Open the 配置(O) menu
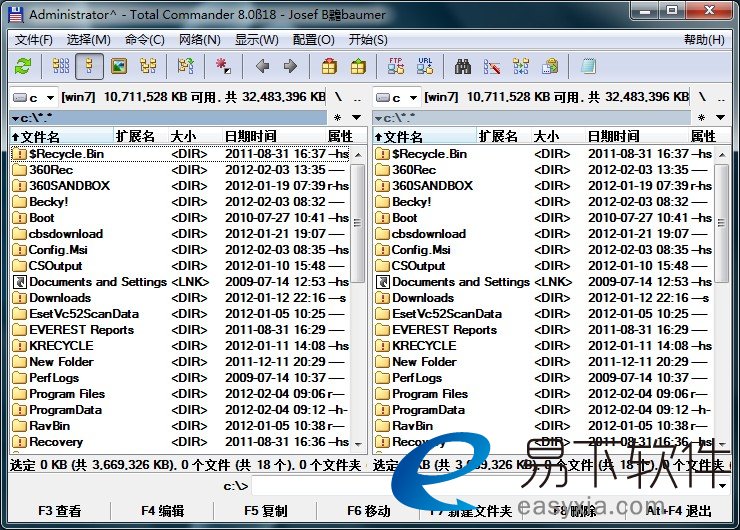Viewport: 740px width, 530px height. (313, 40)
